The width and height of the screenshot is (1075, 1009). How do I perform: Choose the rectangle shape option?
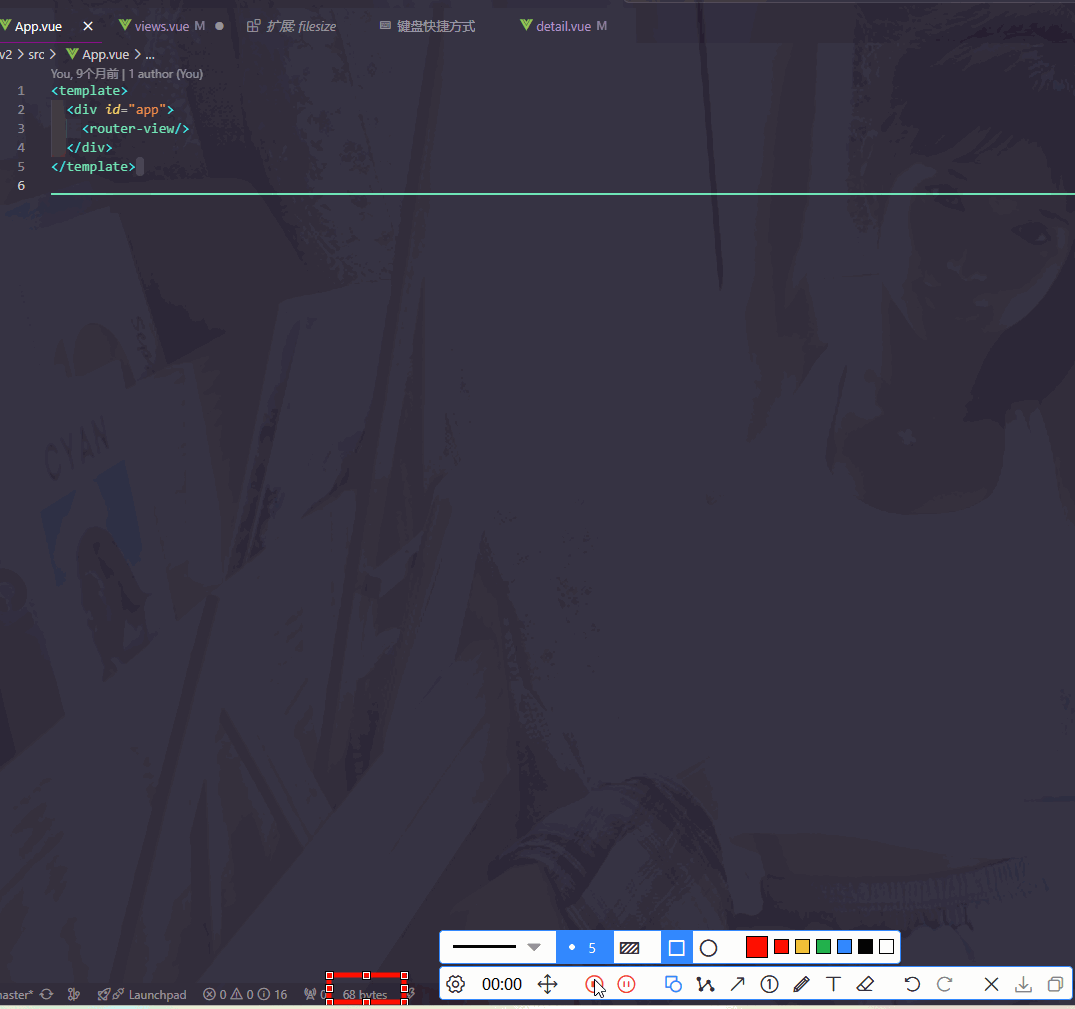676,947
